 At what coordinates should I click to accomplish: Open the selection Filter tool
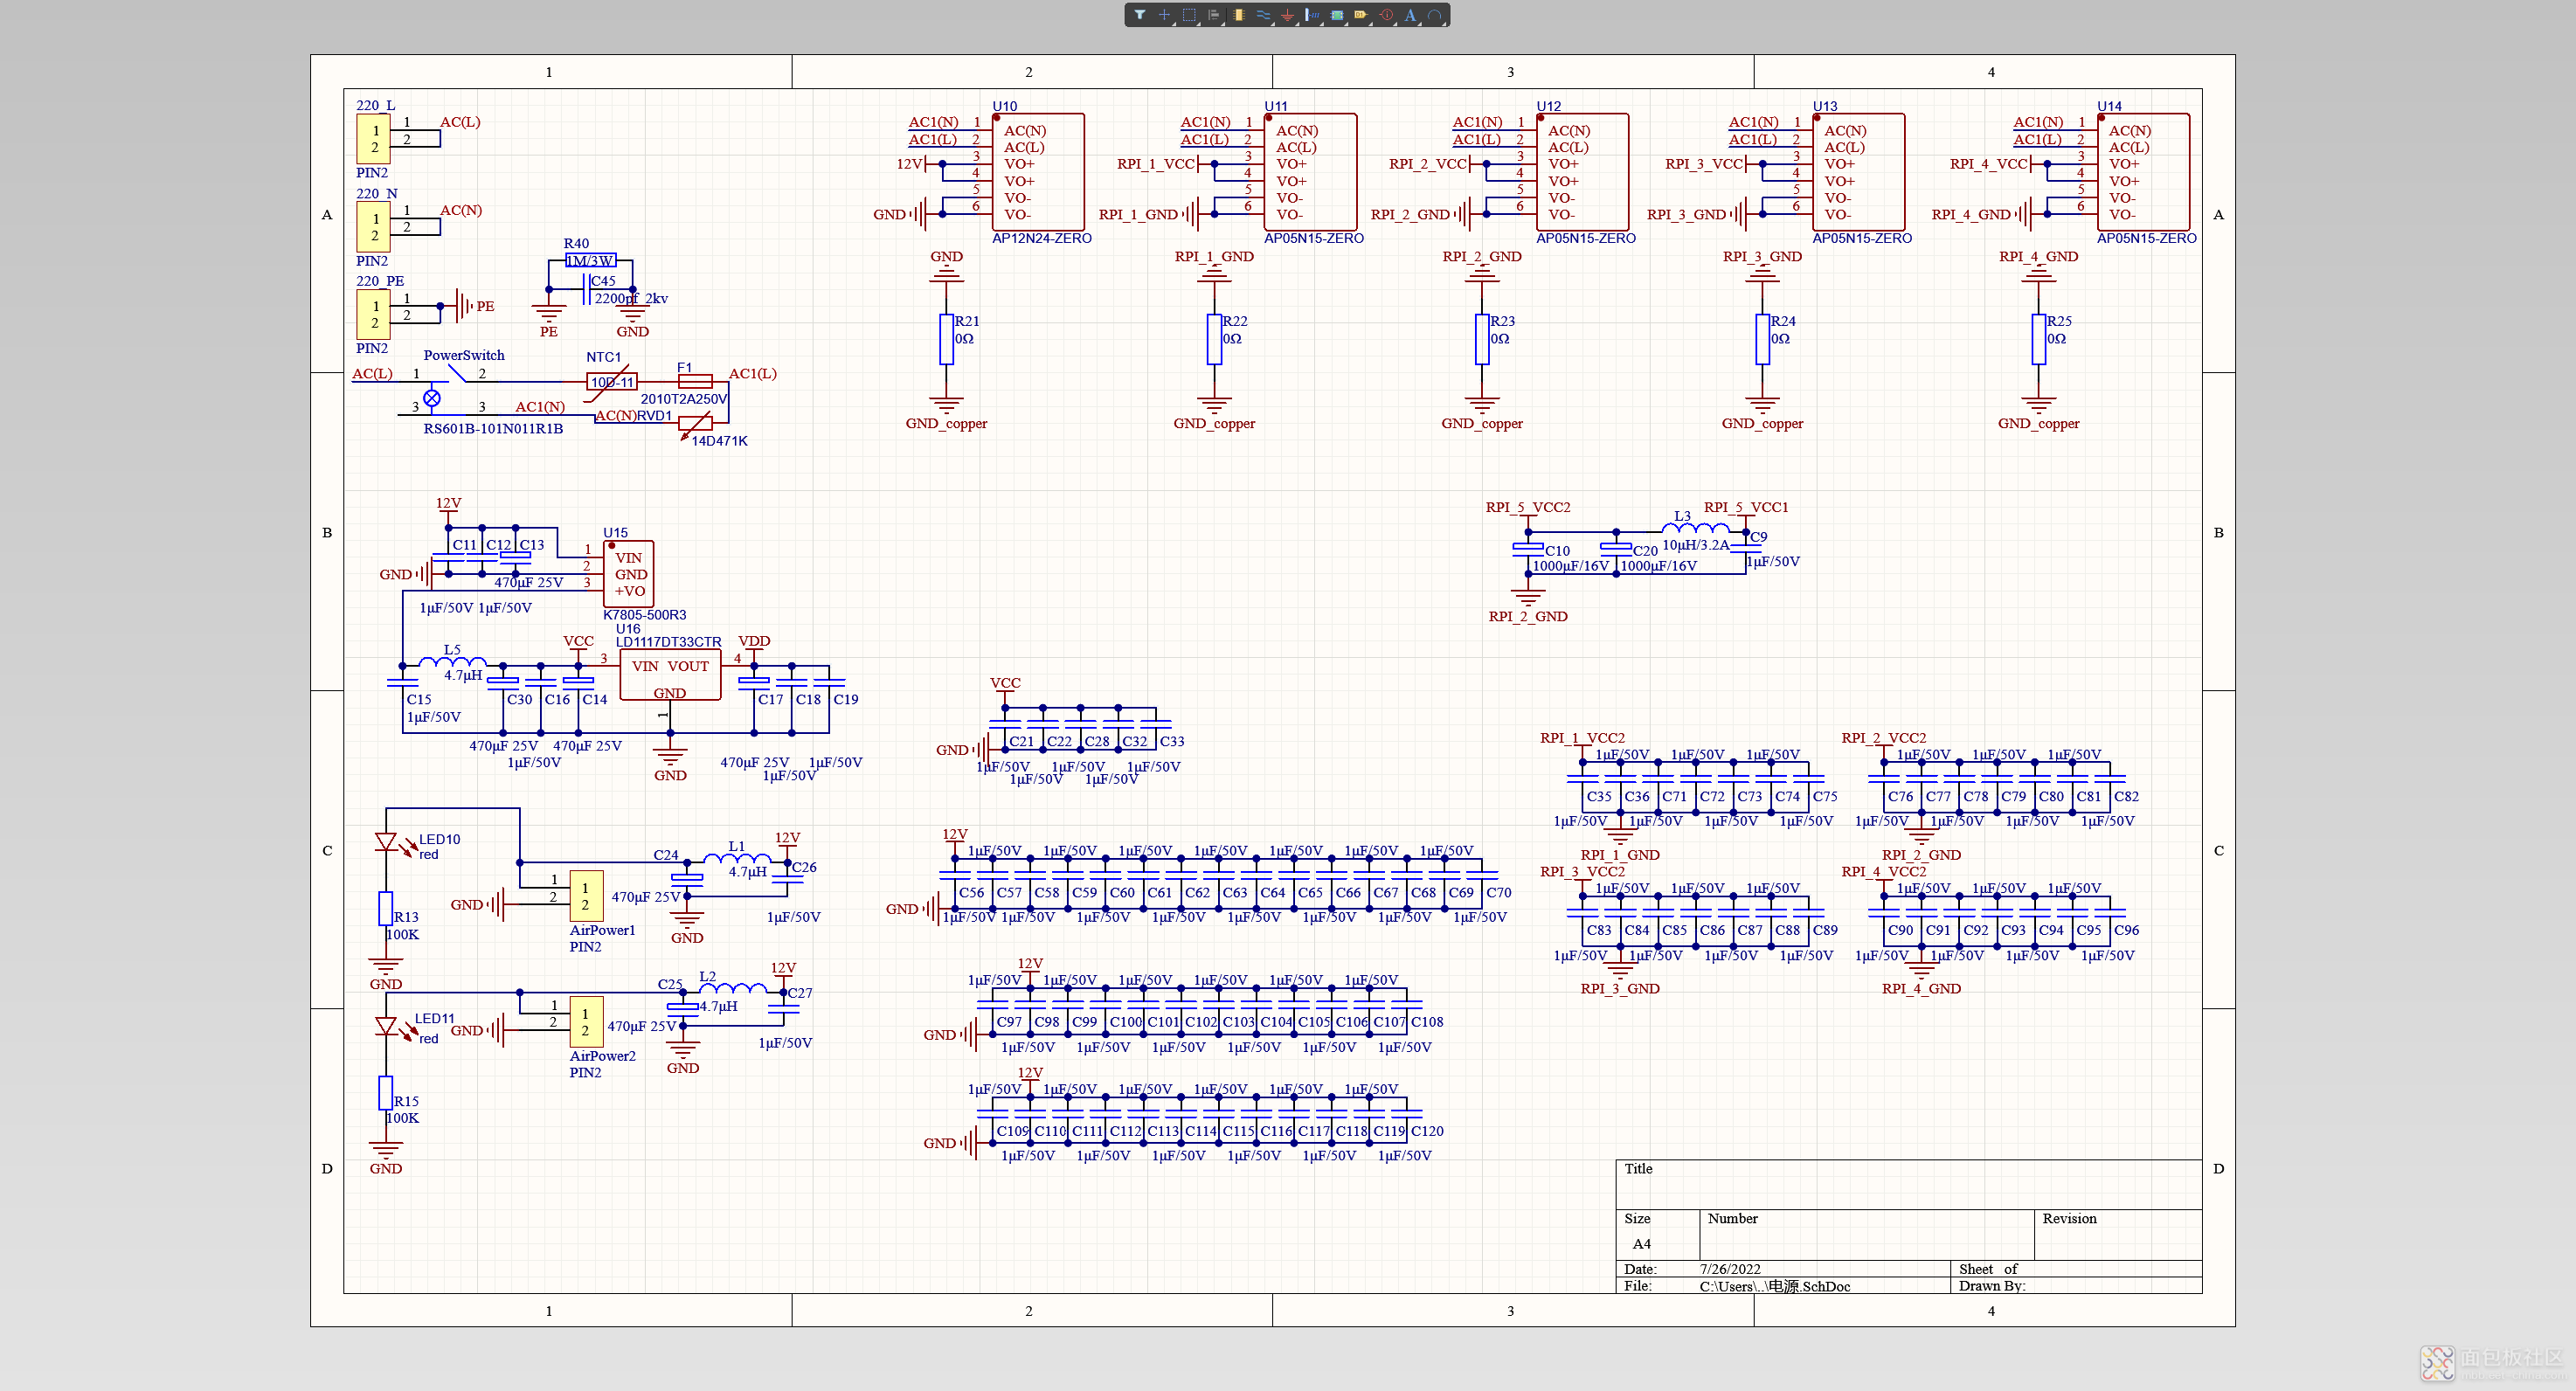coord(1139,15)
